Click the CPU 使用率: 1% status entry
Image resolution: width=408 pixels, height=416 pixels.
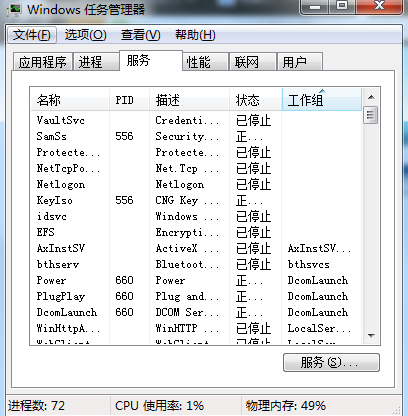159,406
